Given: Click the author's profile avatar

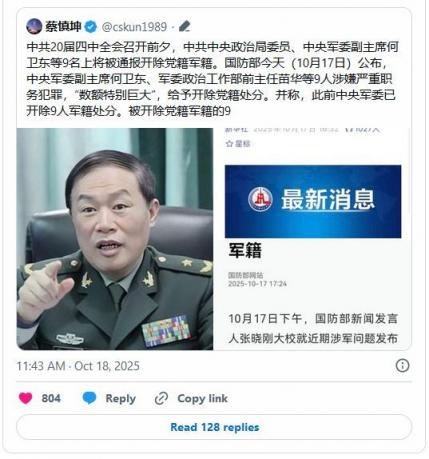Looking at the screenshot, I should tap(34, 26).
